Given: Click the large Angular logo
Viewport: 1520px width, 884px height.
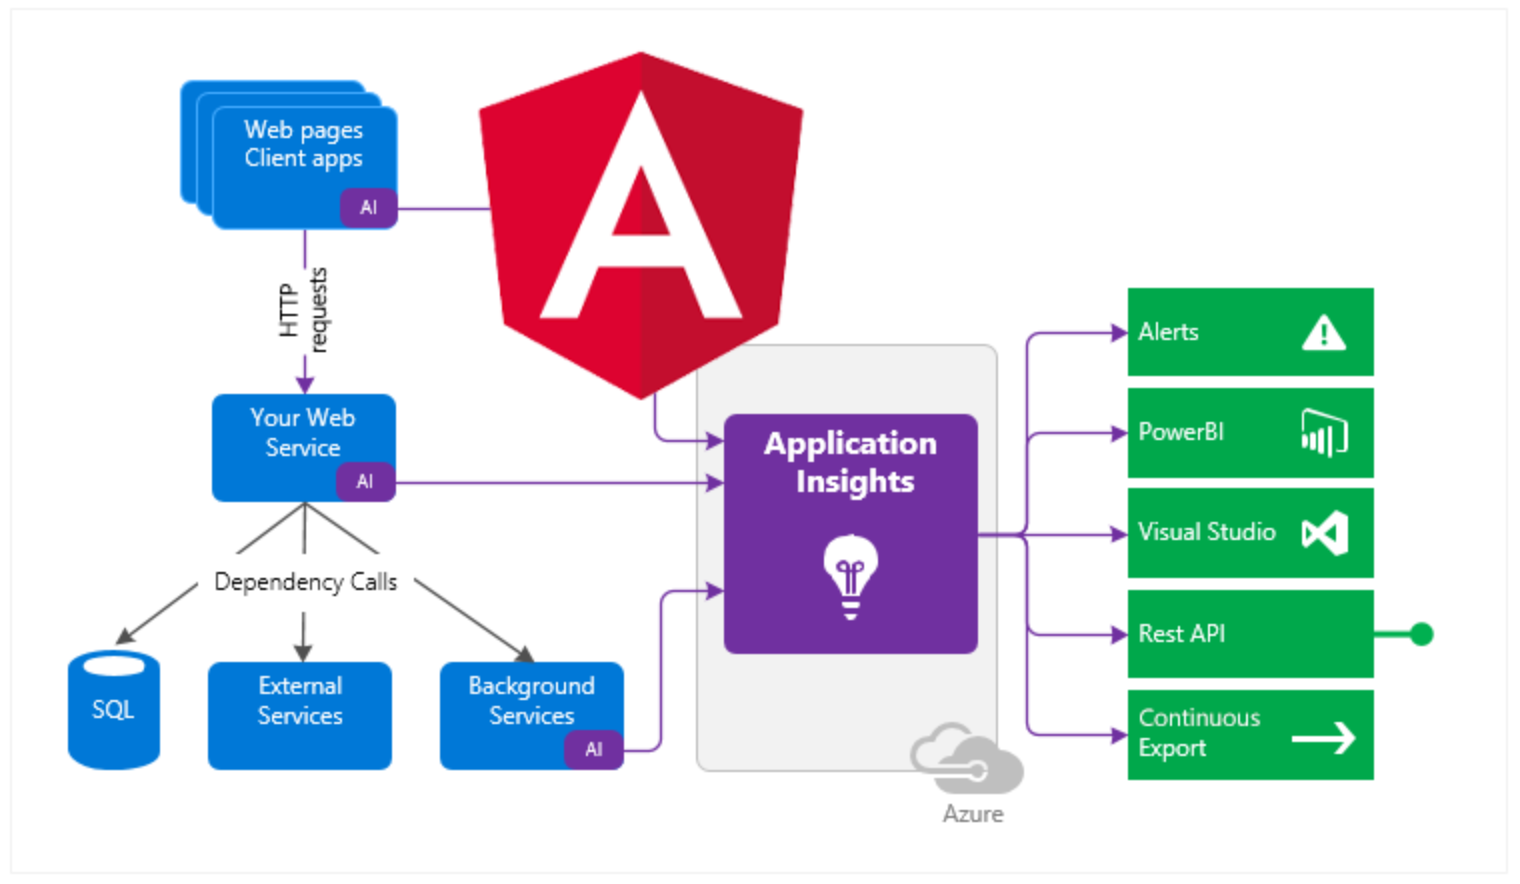Looking at the screenshot, I should coord(641,225).
